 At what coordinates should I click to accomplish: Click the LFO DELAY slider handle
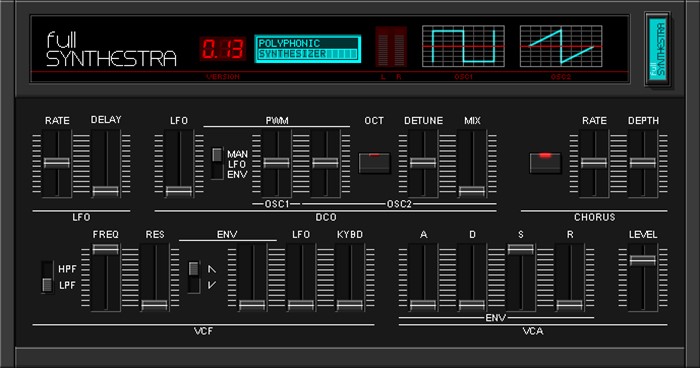(106, 191)
